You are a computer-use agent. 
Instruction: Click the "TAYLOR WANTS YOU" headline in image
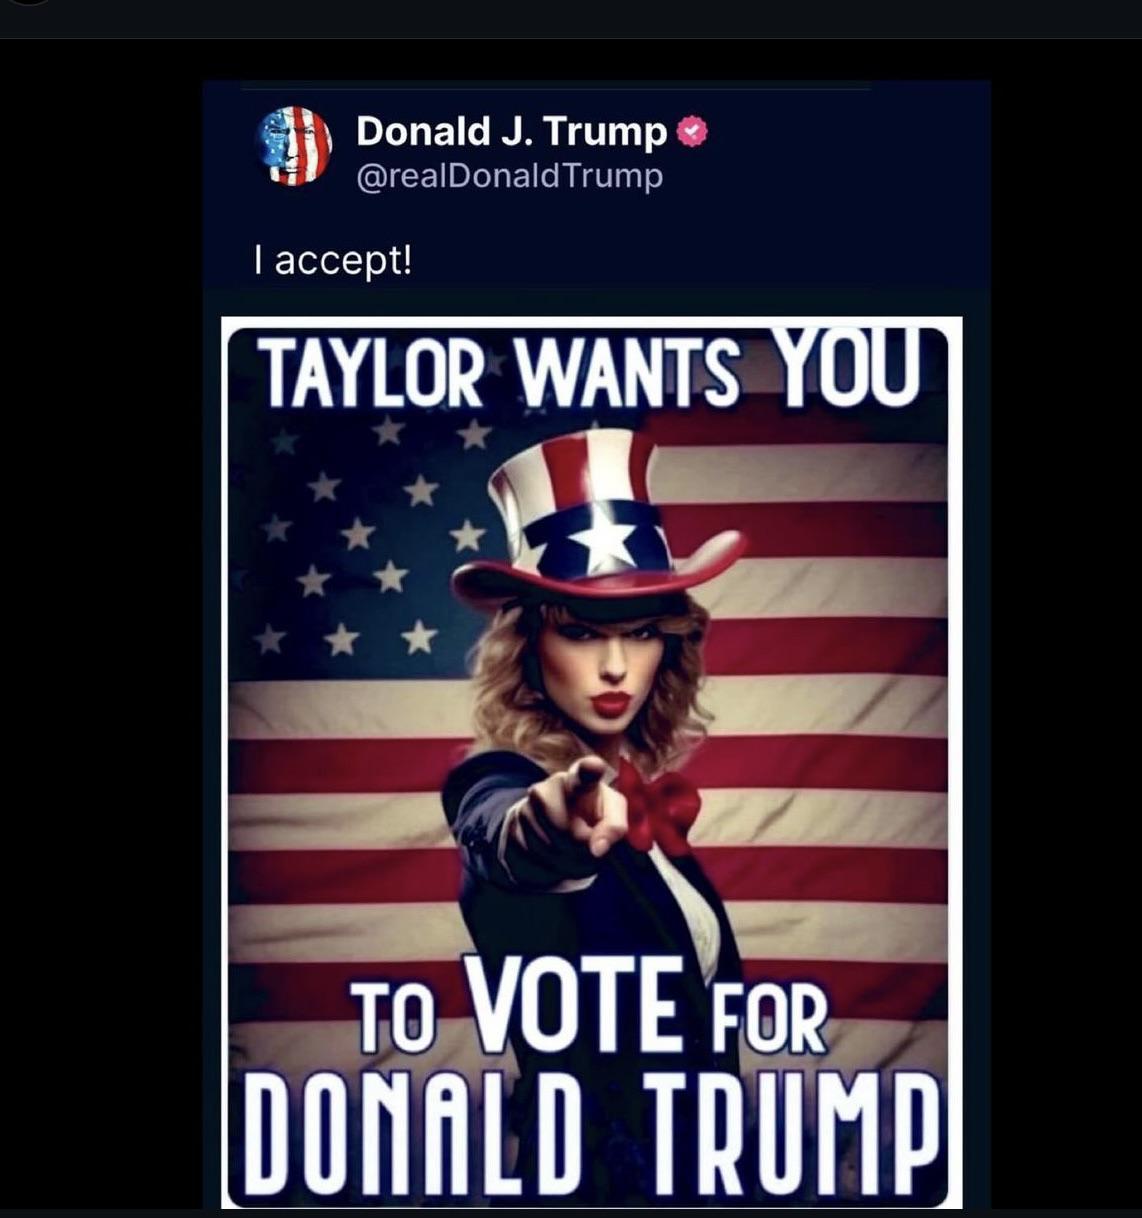coord(590,372)
